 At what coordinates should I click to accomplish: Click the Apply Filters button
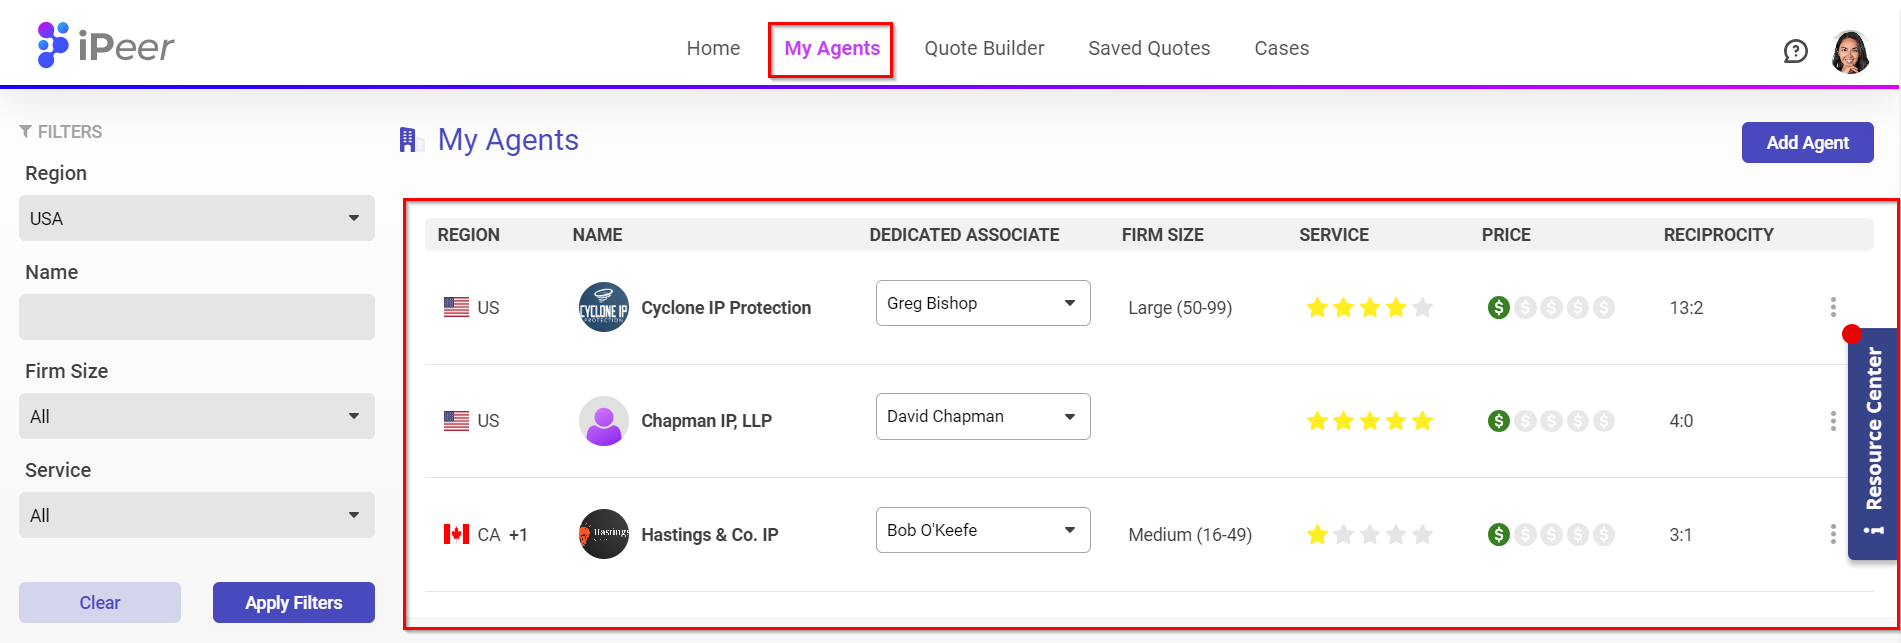pyautogui.click(x=293, y=602)
